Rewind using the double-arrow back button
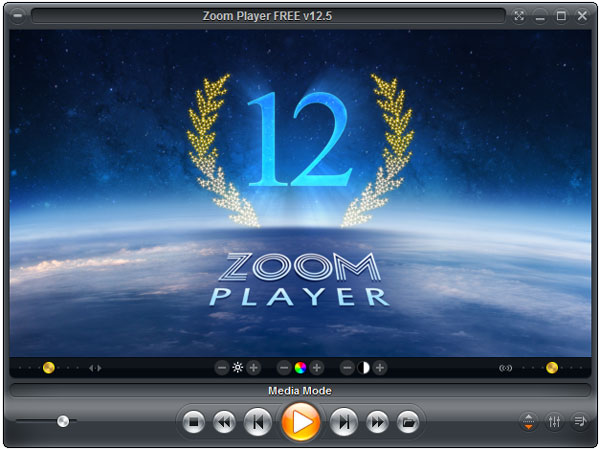 pyautogui.click(x=224, y=422)
